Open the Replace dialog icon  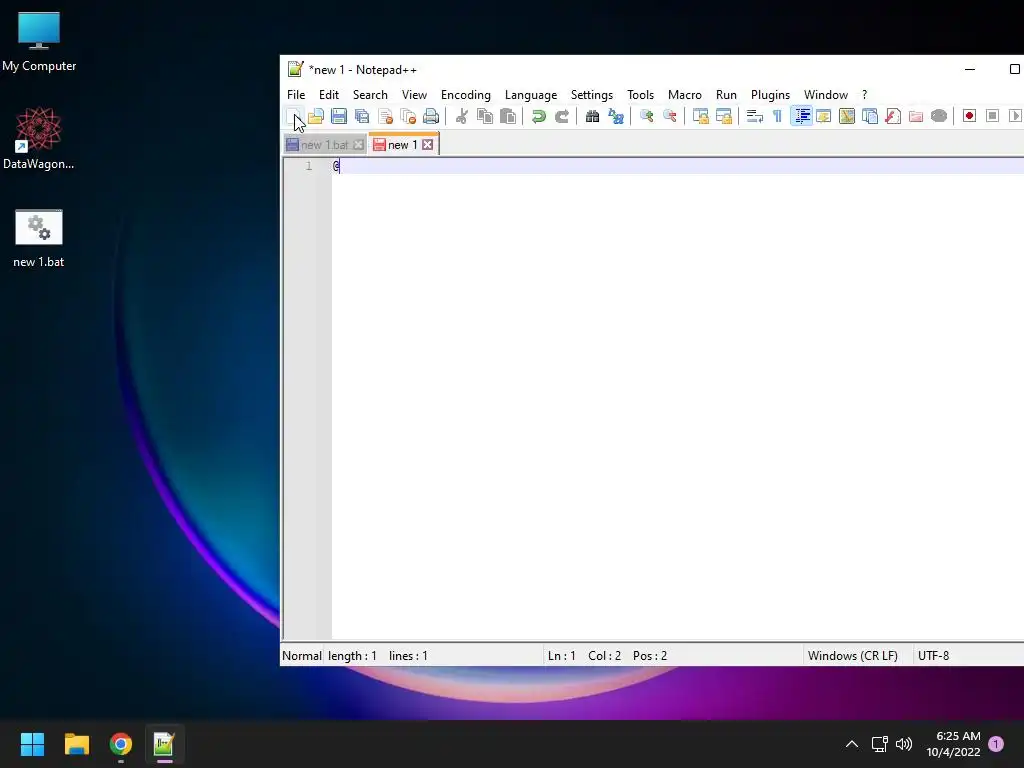615,116
